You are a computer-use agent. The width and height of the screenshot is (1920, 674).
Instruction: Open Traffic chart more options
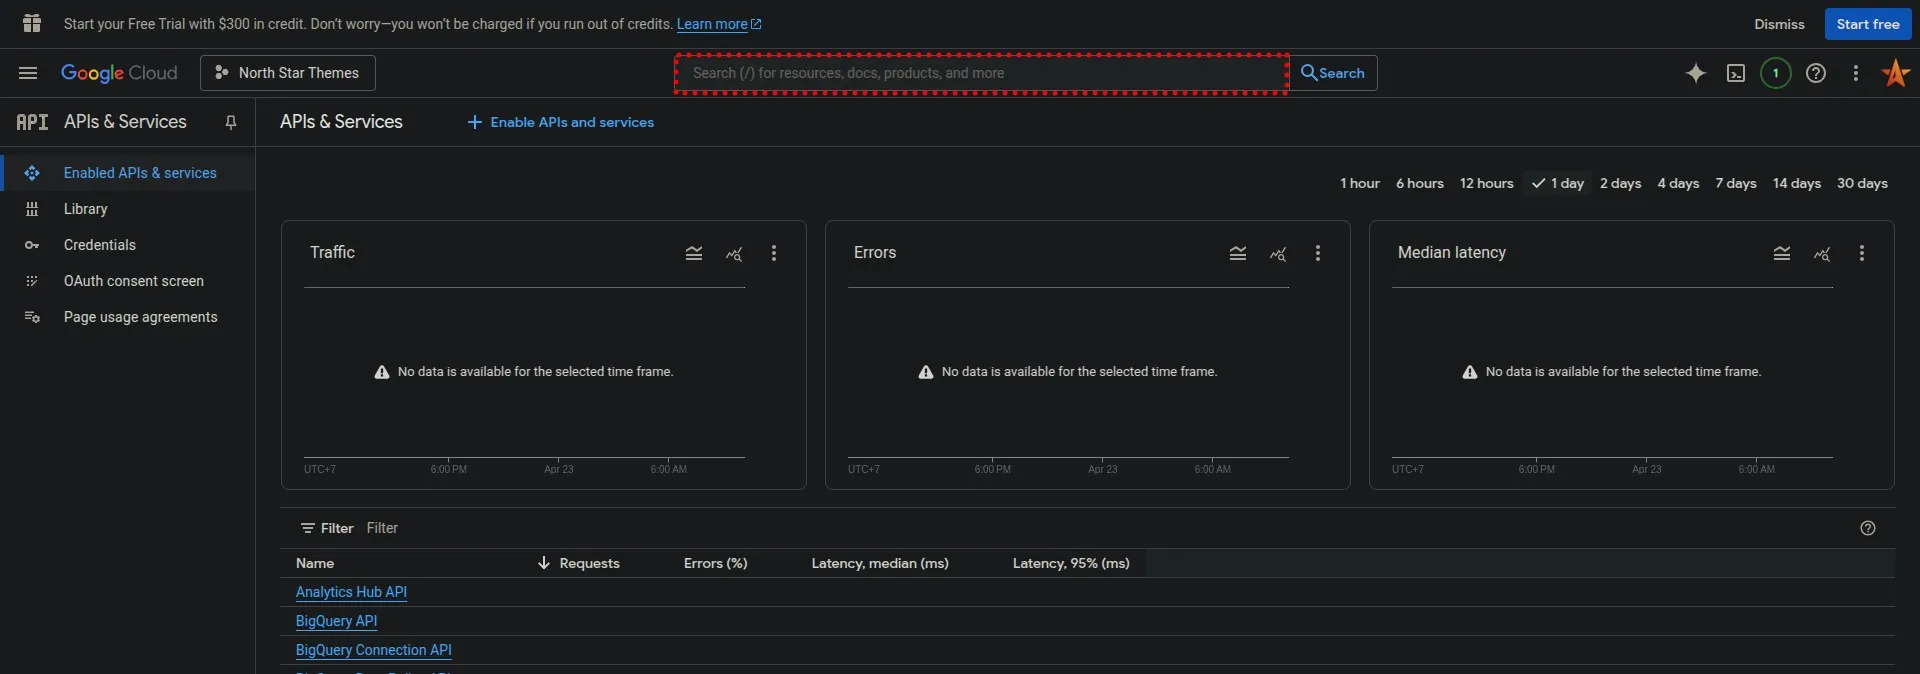774,253
